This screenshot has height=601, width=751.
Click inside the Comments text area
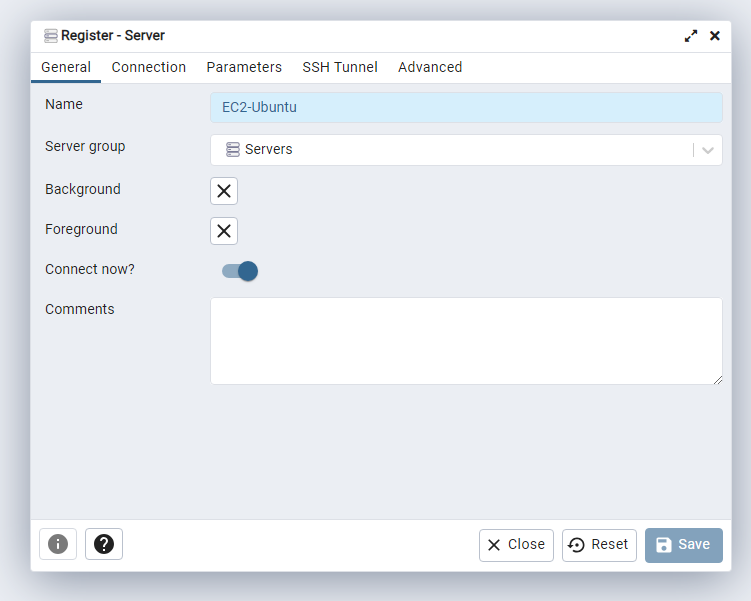[466, 341]
